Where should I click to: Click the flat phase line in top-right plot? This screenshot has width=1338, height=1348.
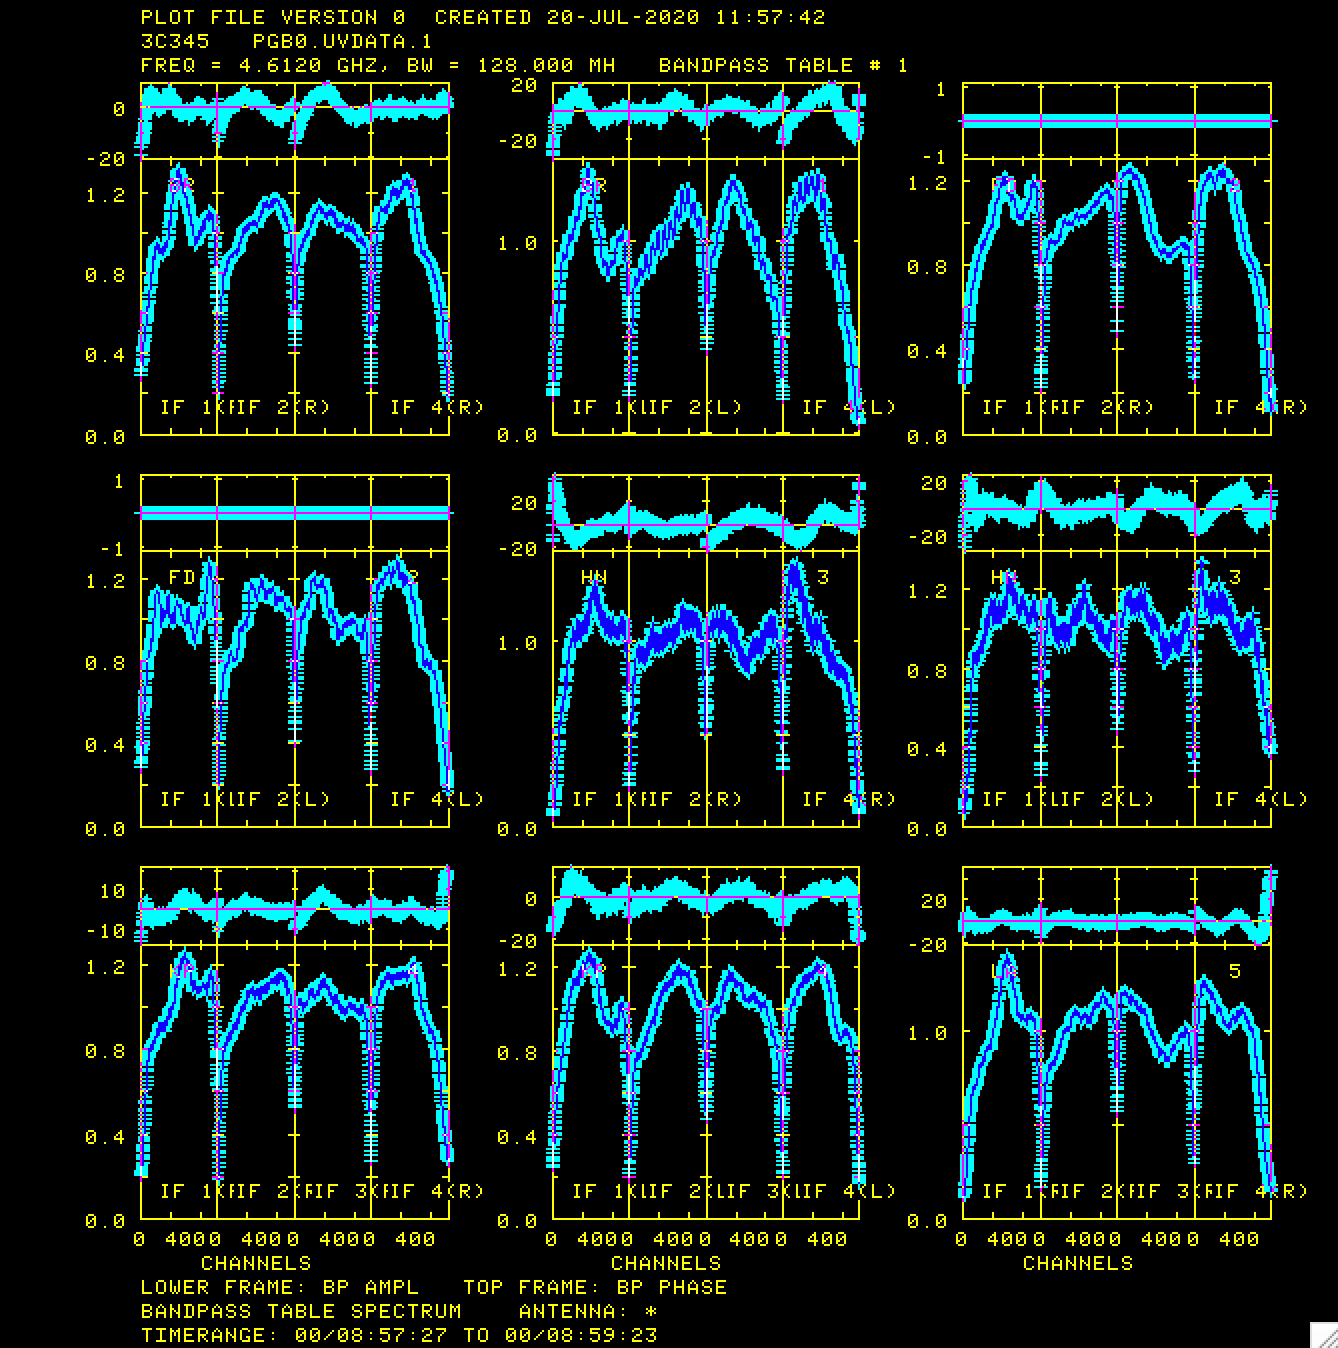pos(1116,121)
